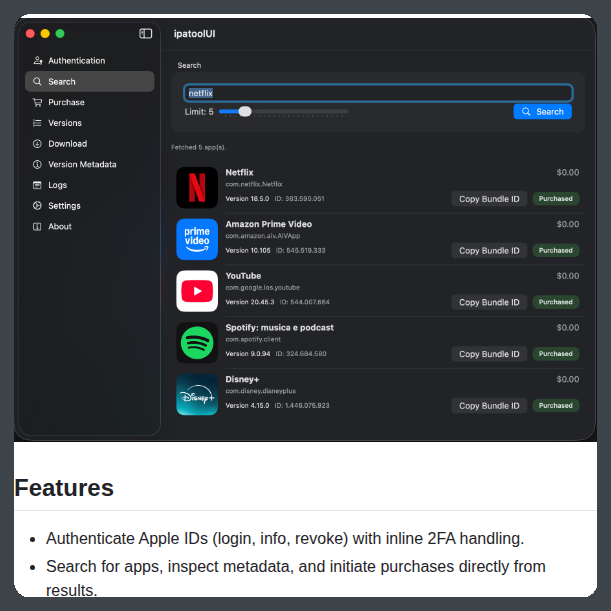Click the Amazon Prime Video title
The height and width of the screenshot is (611, 611).
point(268,224)
